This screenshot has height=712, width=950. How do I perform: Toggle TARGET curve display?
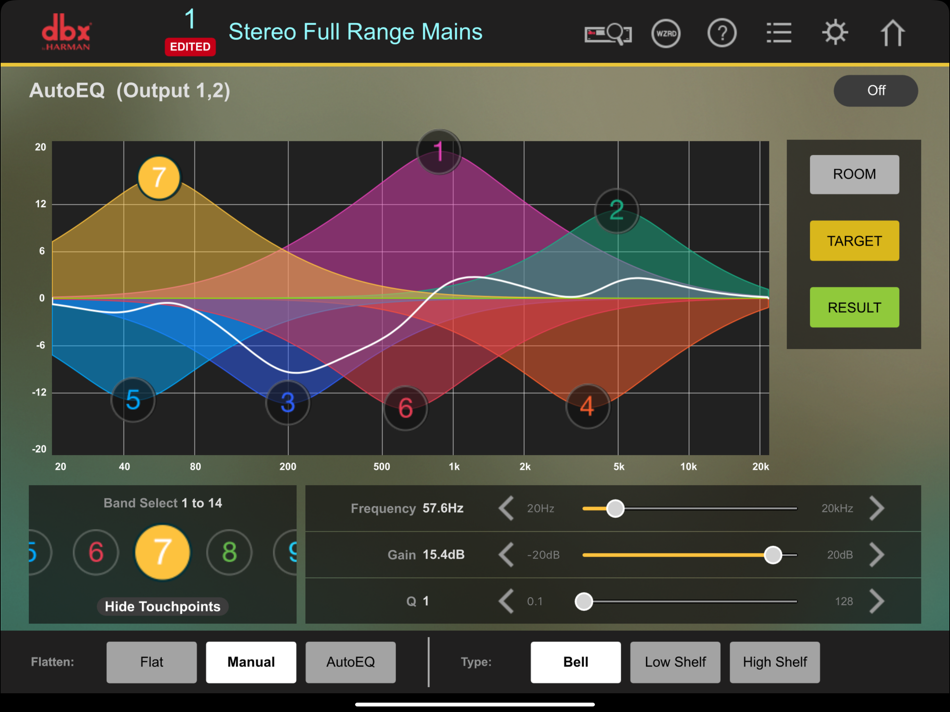point(854,241)
